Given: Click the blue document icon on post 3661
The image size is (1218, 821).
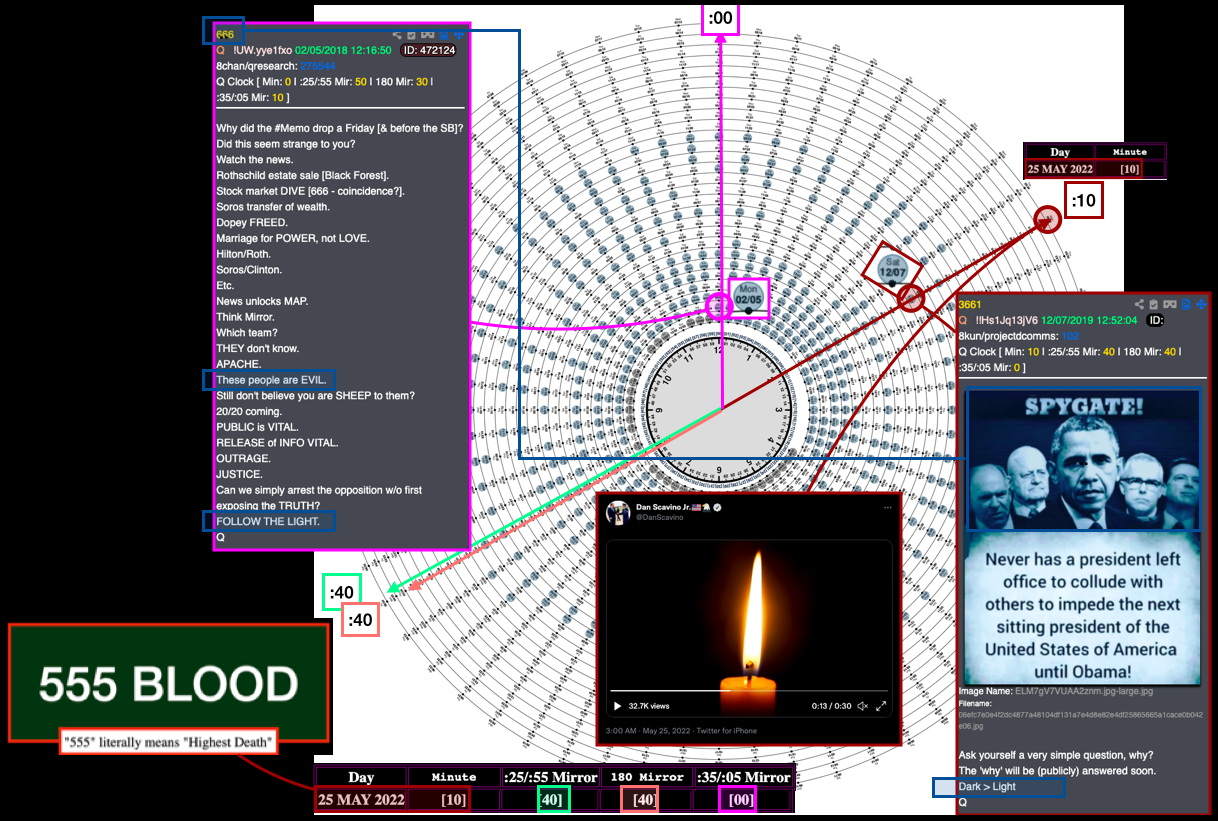Looking at the screenshot, I should coord(1186,304).
